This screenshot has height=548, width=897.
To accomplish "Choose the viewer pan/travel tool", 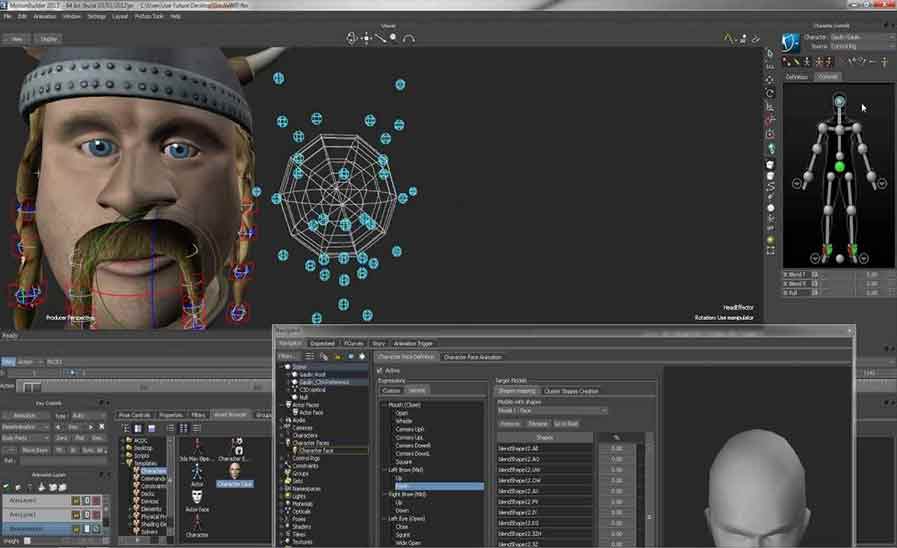I will click(x=366, y=38).
